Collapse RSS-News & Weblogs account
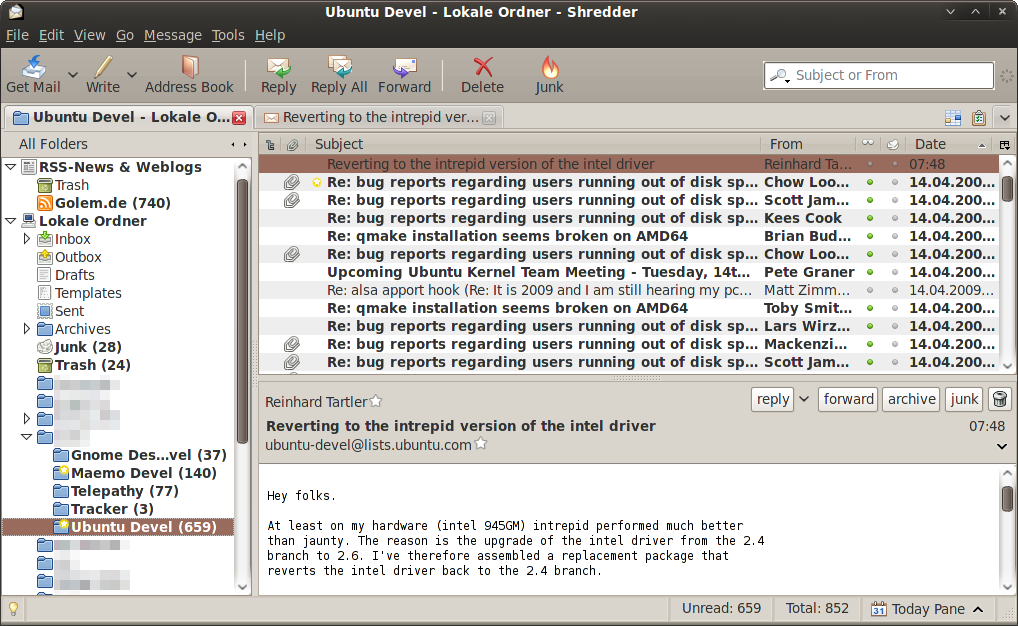The height and width of the screenshot is (626, 1018). [10, 167]
